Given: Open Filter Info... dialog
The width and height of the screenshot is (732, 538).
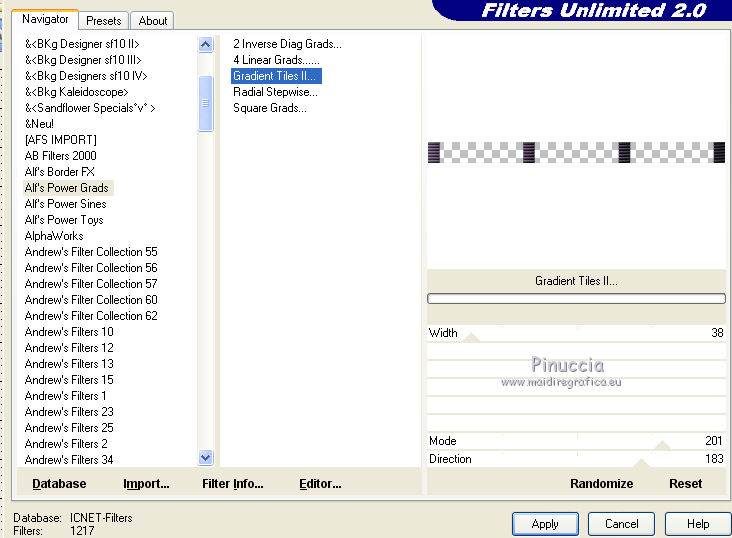Looking at the screenshot, I should click(232, 484).
